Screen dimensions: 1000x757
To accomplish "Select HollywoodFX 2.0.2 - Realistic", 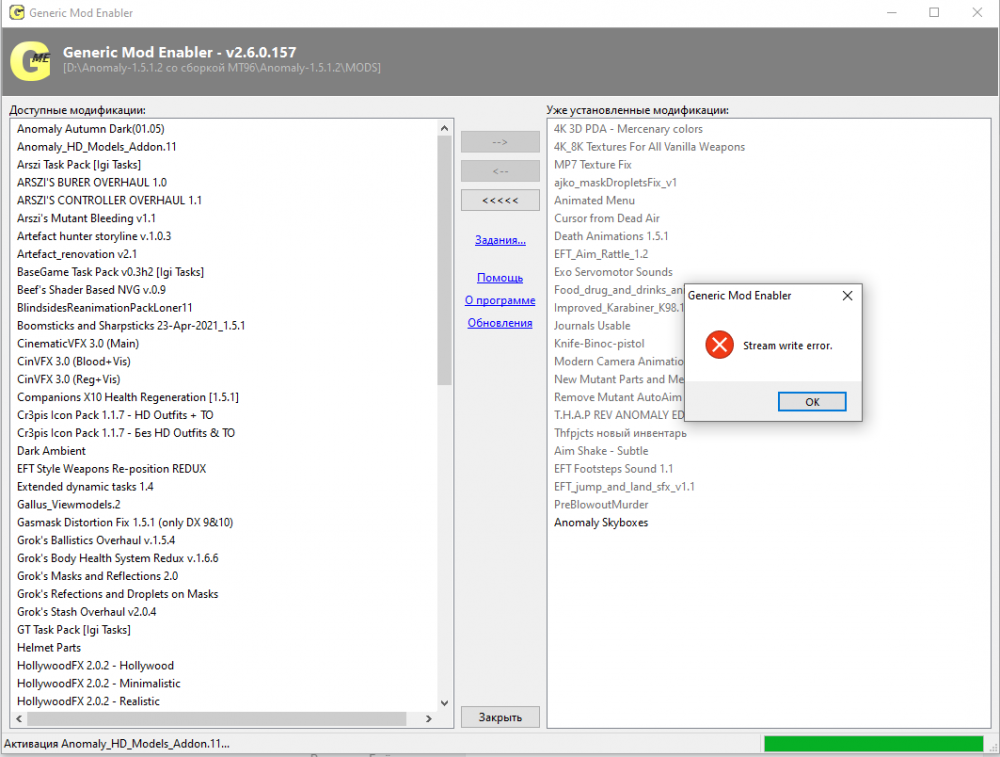I will (89, 701).
